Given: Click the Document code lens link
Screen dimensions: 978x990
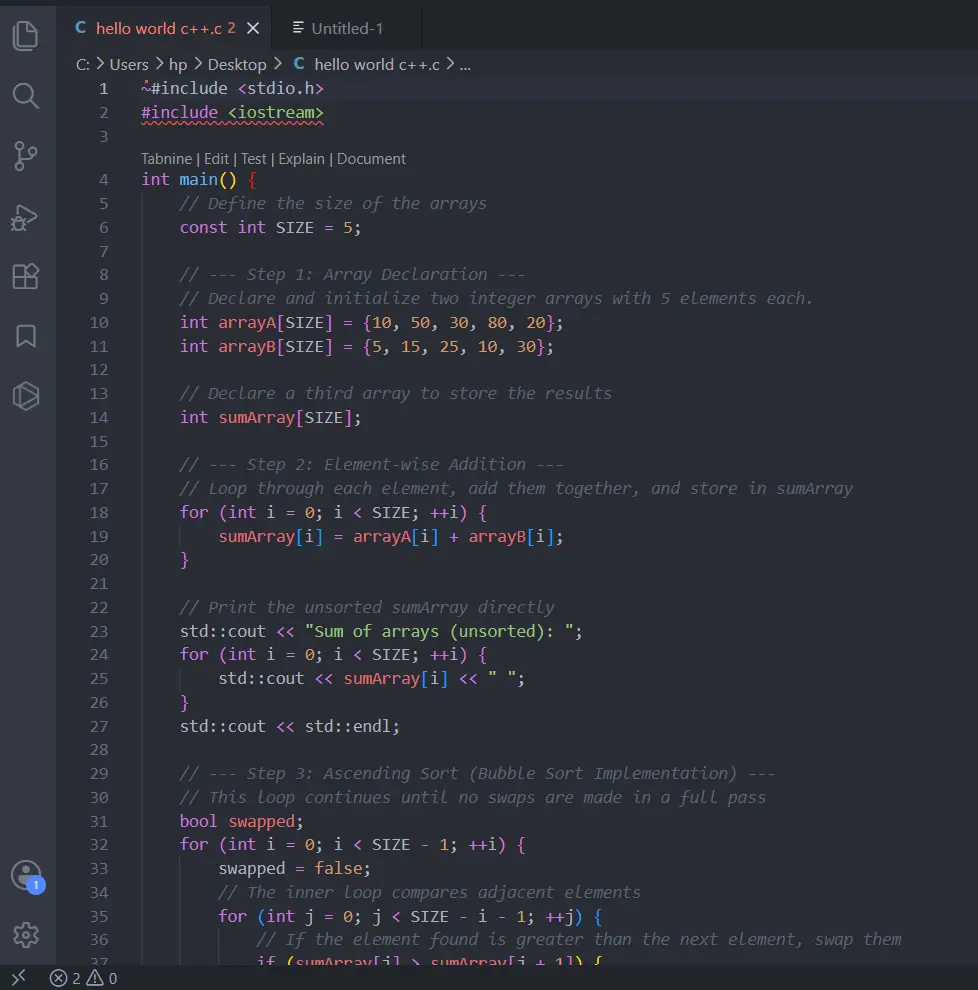Looking at the screenshot, I should click(x=371, y=158).
